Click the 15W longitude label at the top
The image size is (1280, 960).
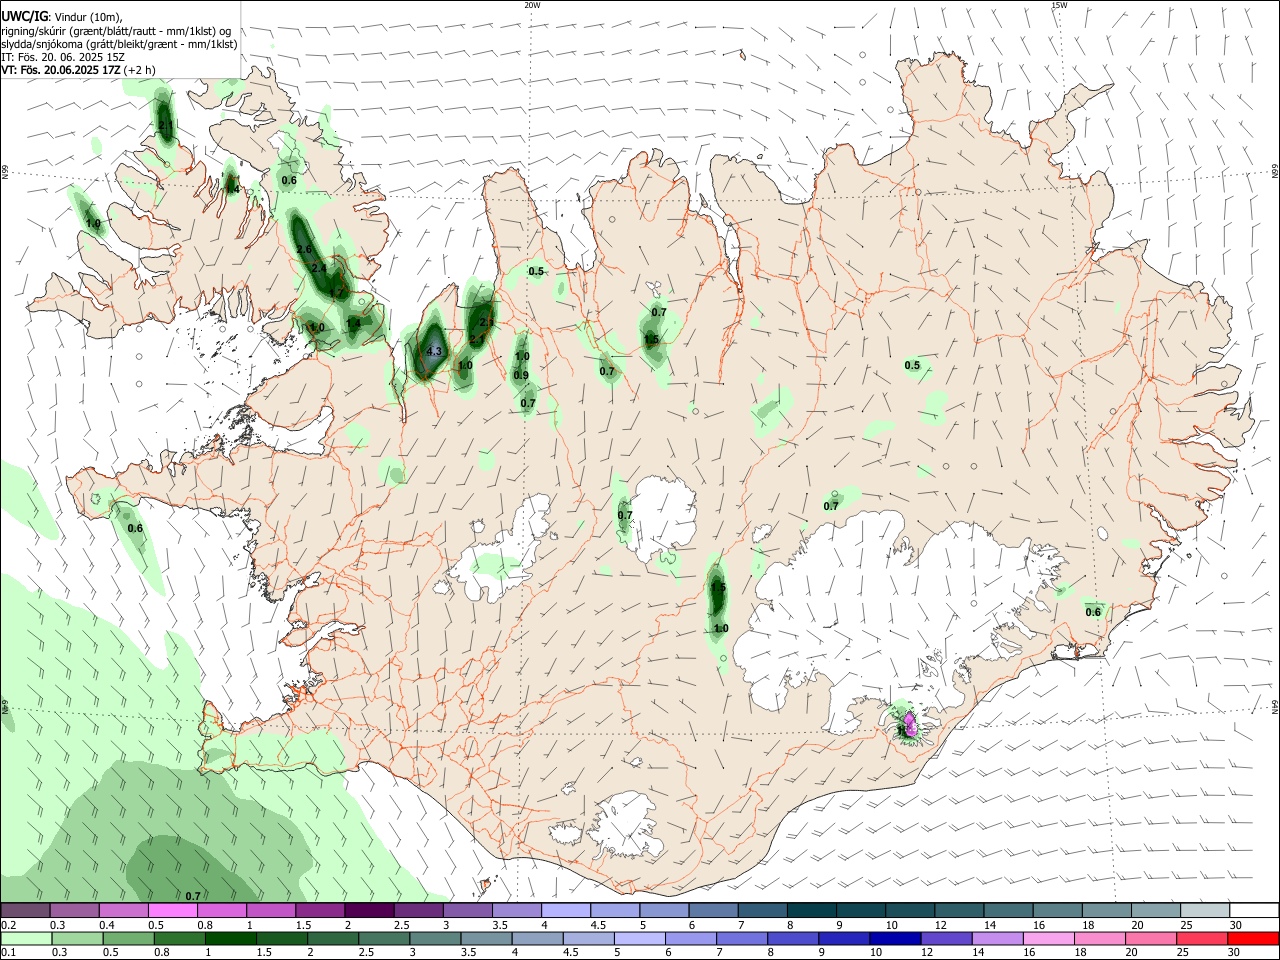point(1059,5)
